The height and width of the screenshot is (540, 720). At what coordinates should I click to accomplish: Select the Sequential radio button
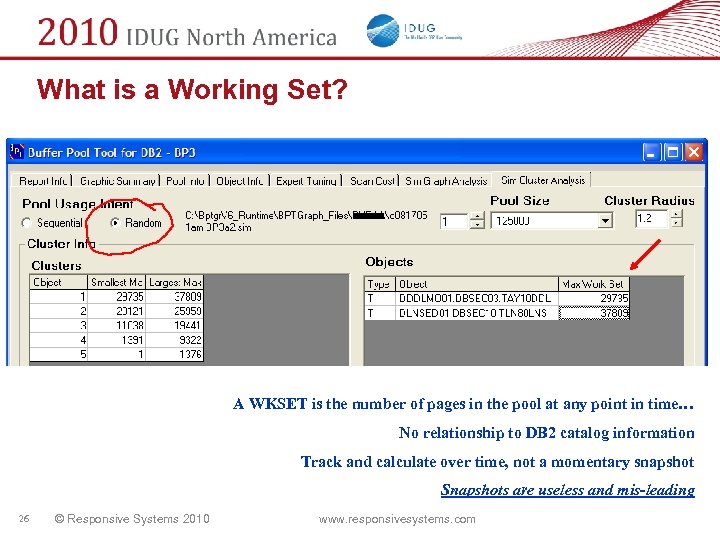26,223
